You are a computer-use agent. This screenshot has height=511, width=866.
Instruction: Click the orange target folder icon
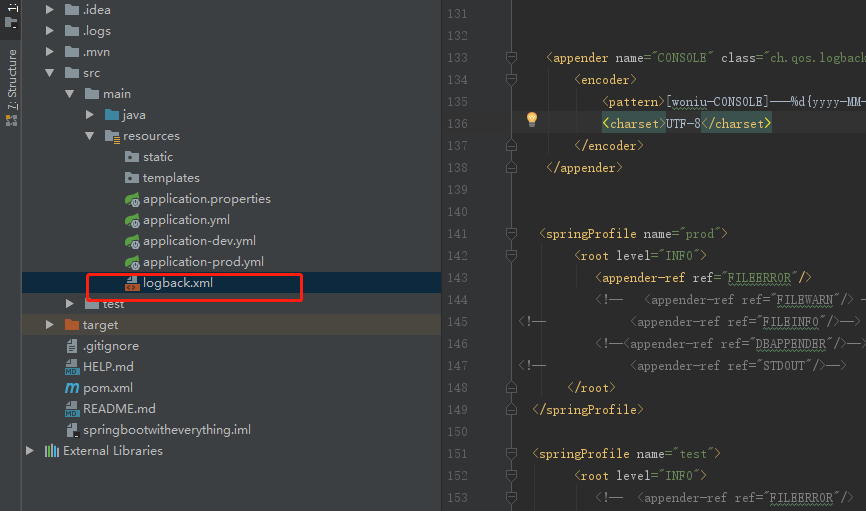(72, 325)
